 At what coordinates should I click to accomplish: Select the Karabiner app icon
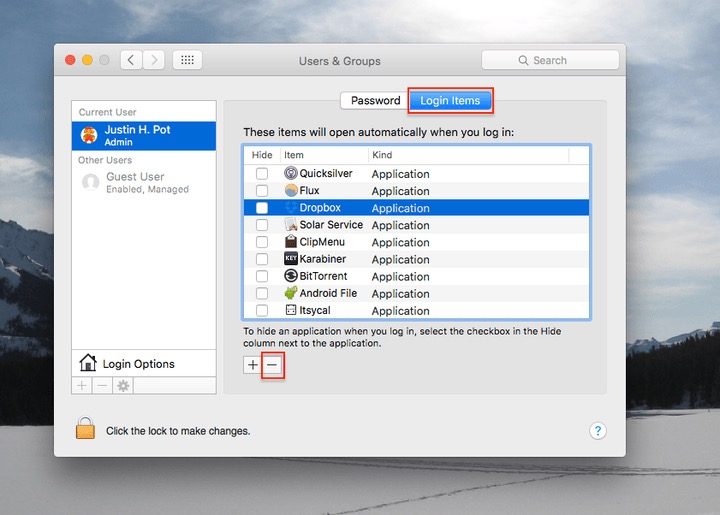coord(291,259)
